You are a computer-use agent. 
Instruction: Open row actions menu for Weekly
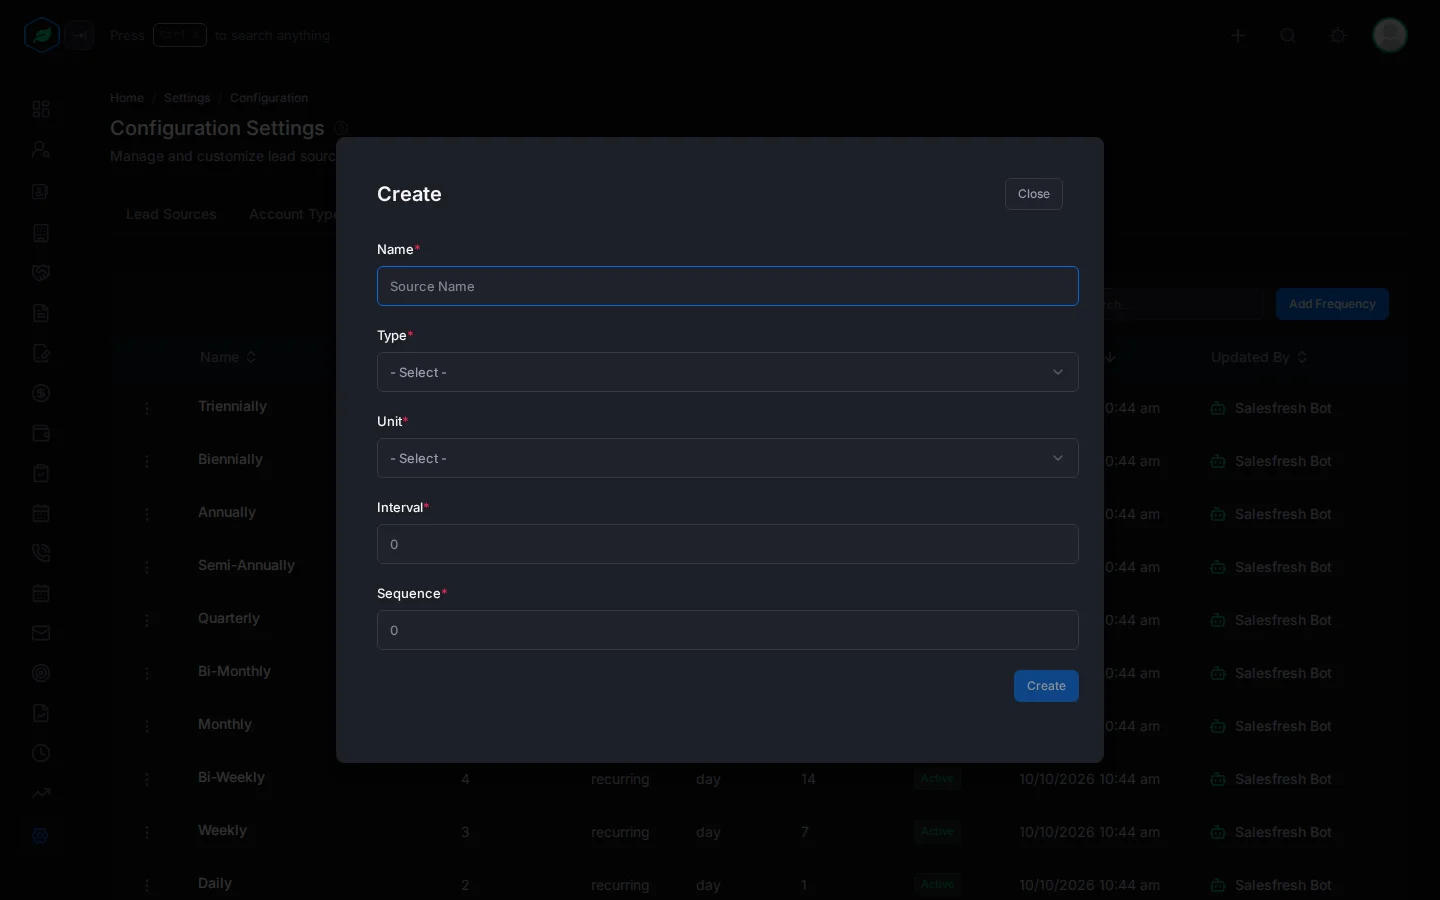(x=147, y=832)
